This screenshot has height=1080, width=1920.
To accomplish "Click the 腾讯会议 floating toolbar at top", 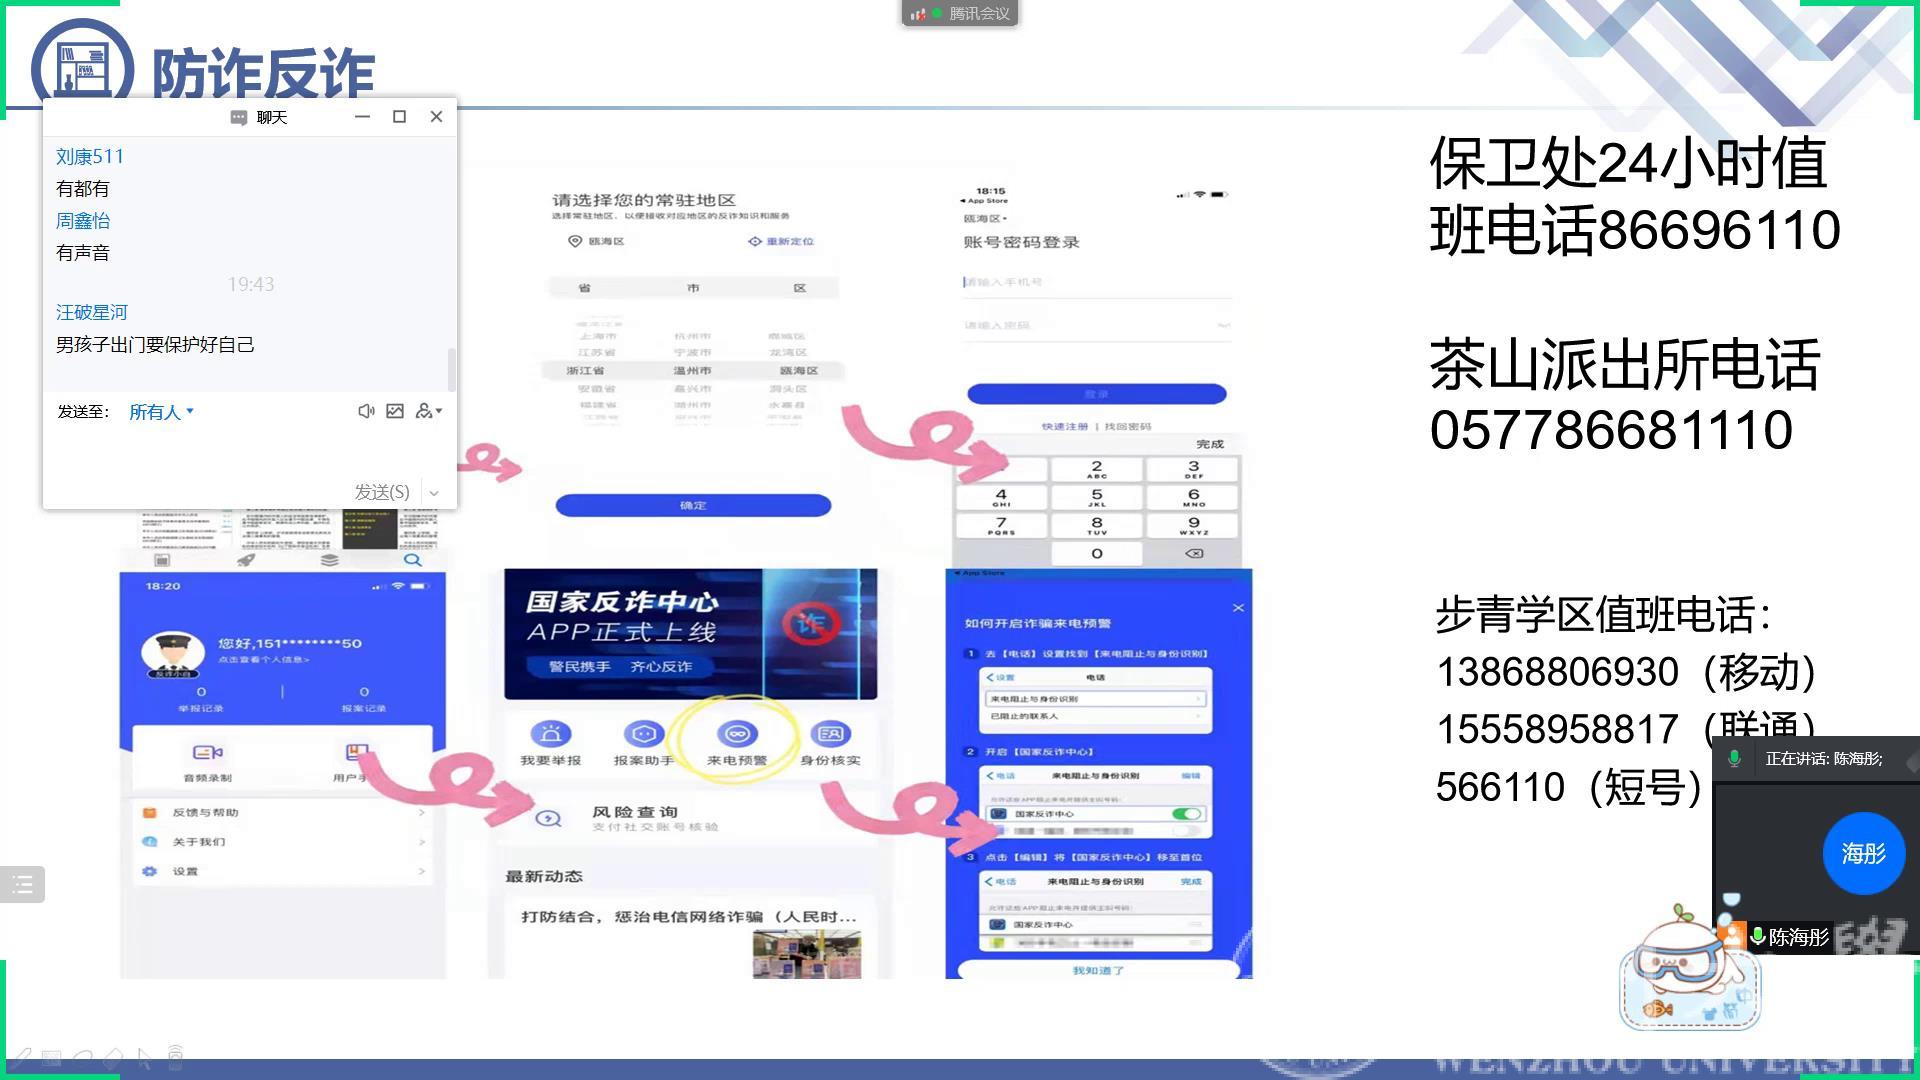I will pos(960,13).
